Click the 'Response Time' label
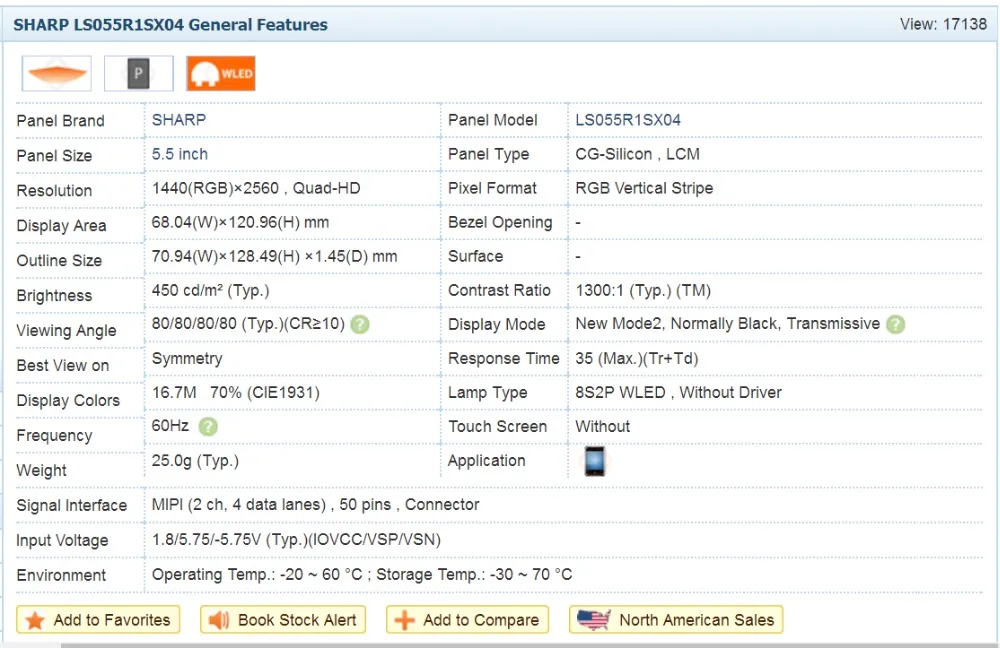Image resolution: width=1000 pixels, height=648 pixels. (504, 358)
